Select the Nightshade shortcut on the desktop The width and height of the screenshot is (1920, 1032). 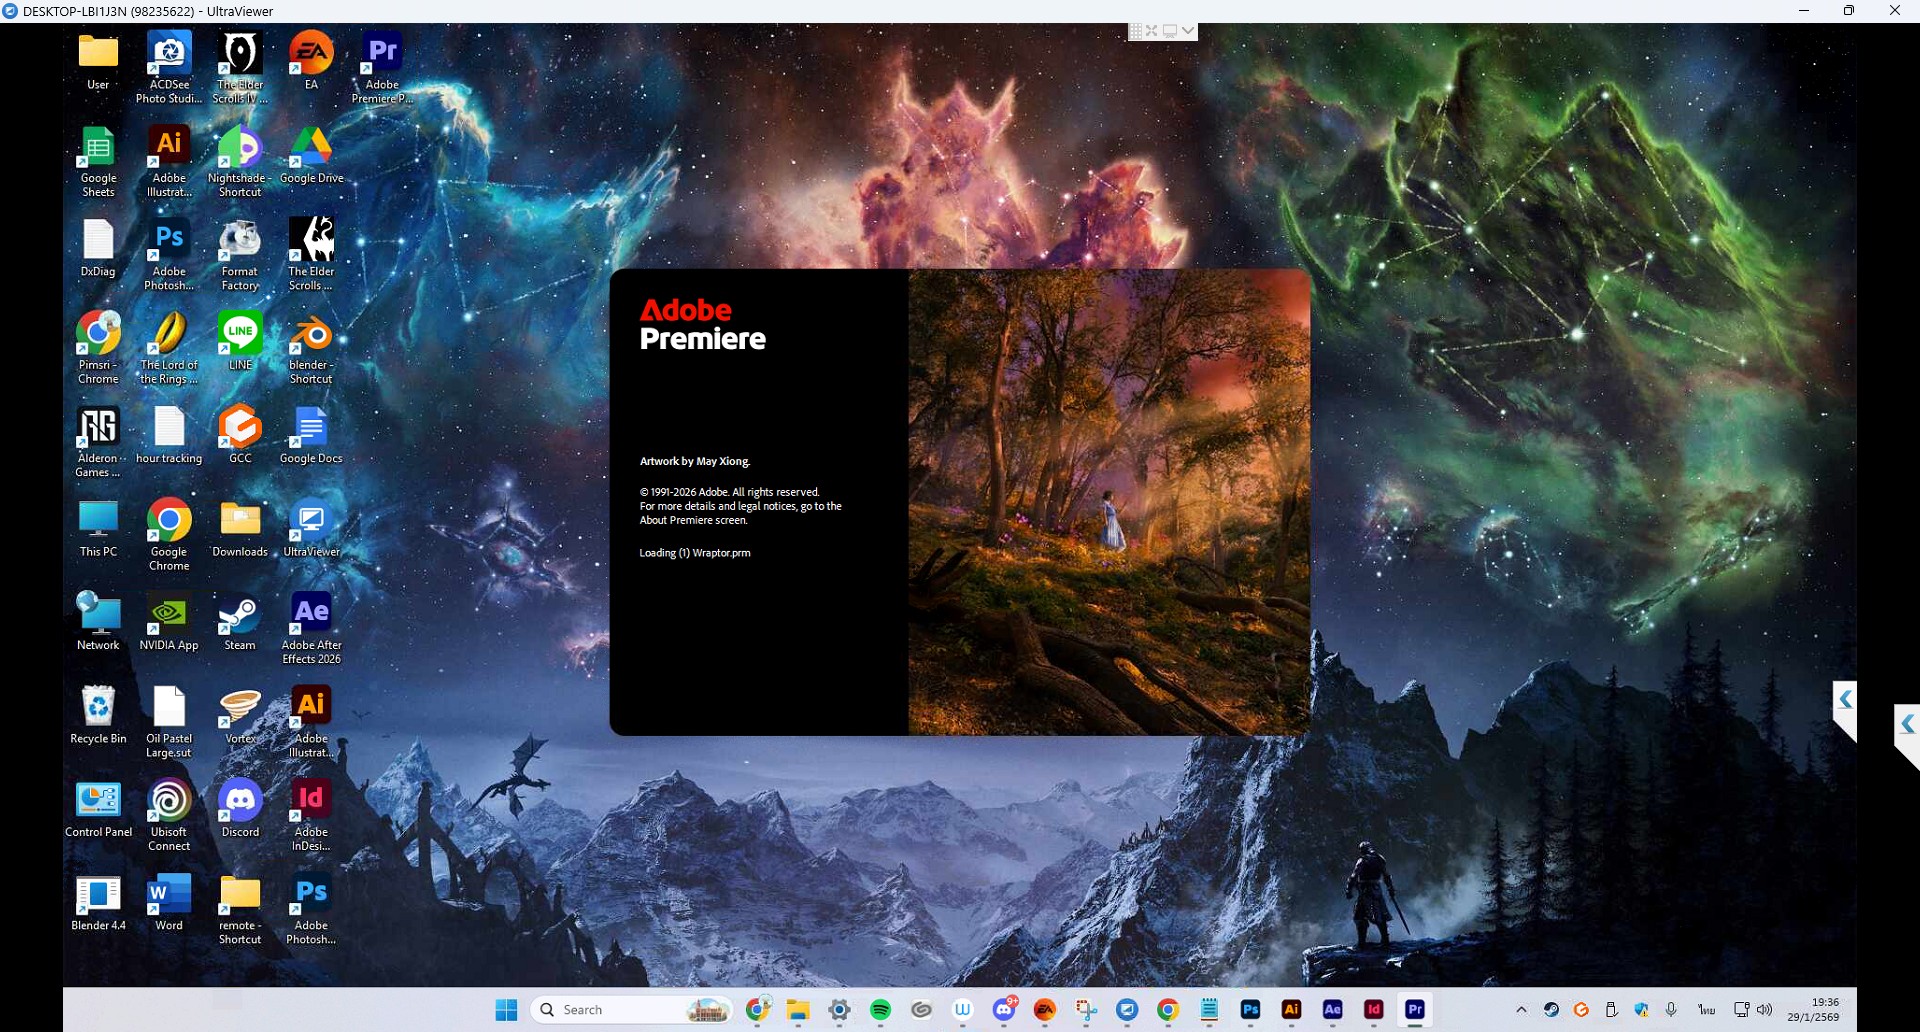coord(240,162)
